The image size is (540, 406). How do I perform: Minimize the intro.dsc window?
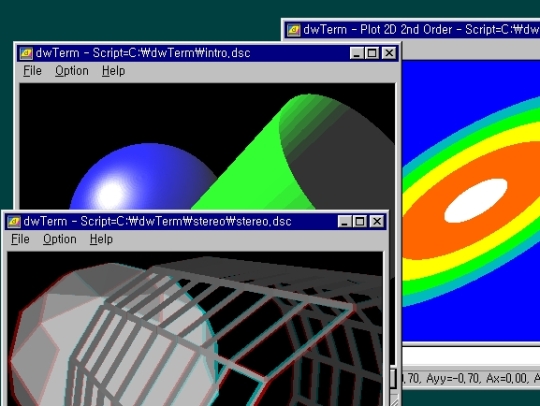click(x=357, y=53)
